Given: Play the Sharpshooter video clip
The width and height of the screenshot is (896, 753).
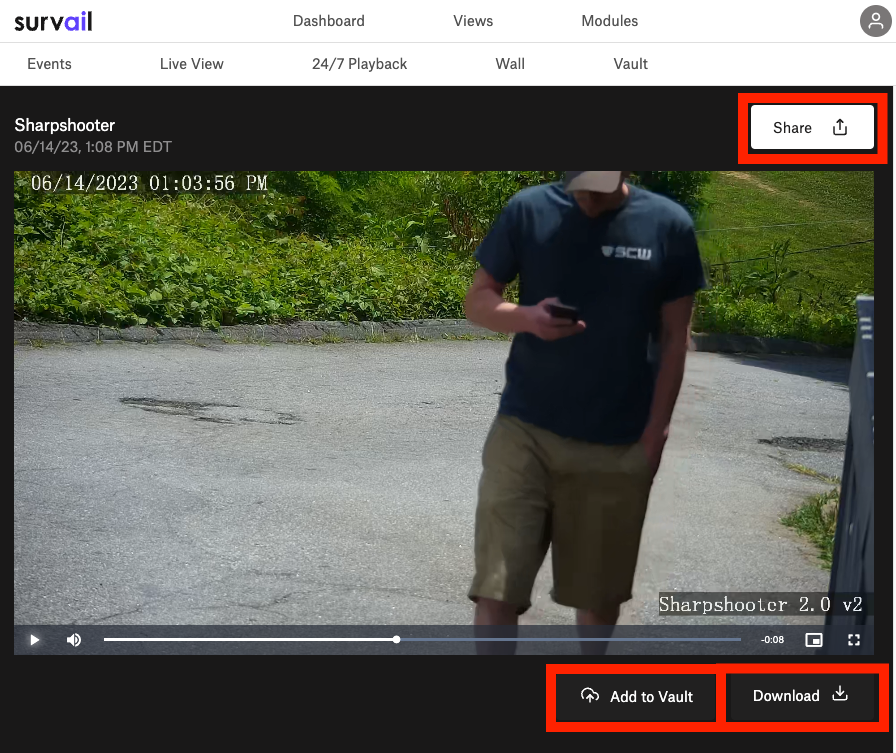Looking at the screenshot, I should [x=34, y=640].
